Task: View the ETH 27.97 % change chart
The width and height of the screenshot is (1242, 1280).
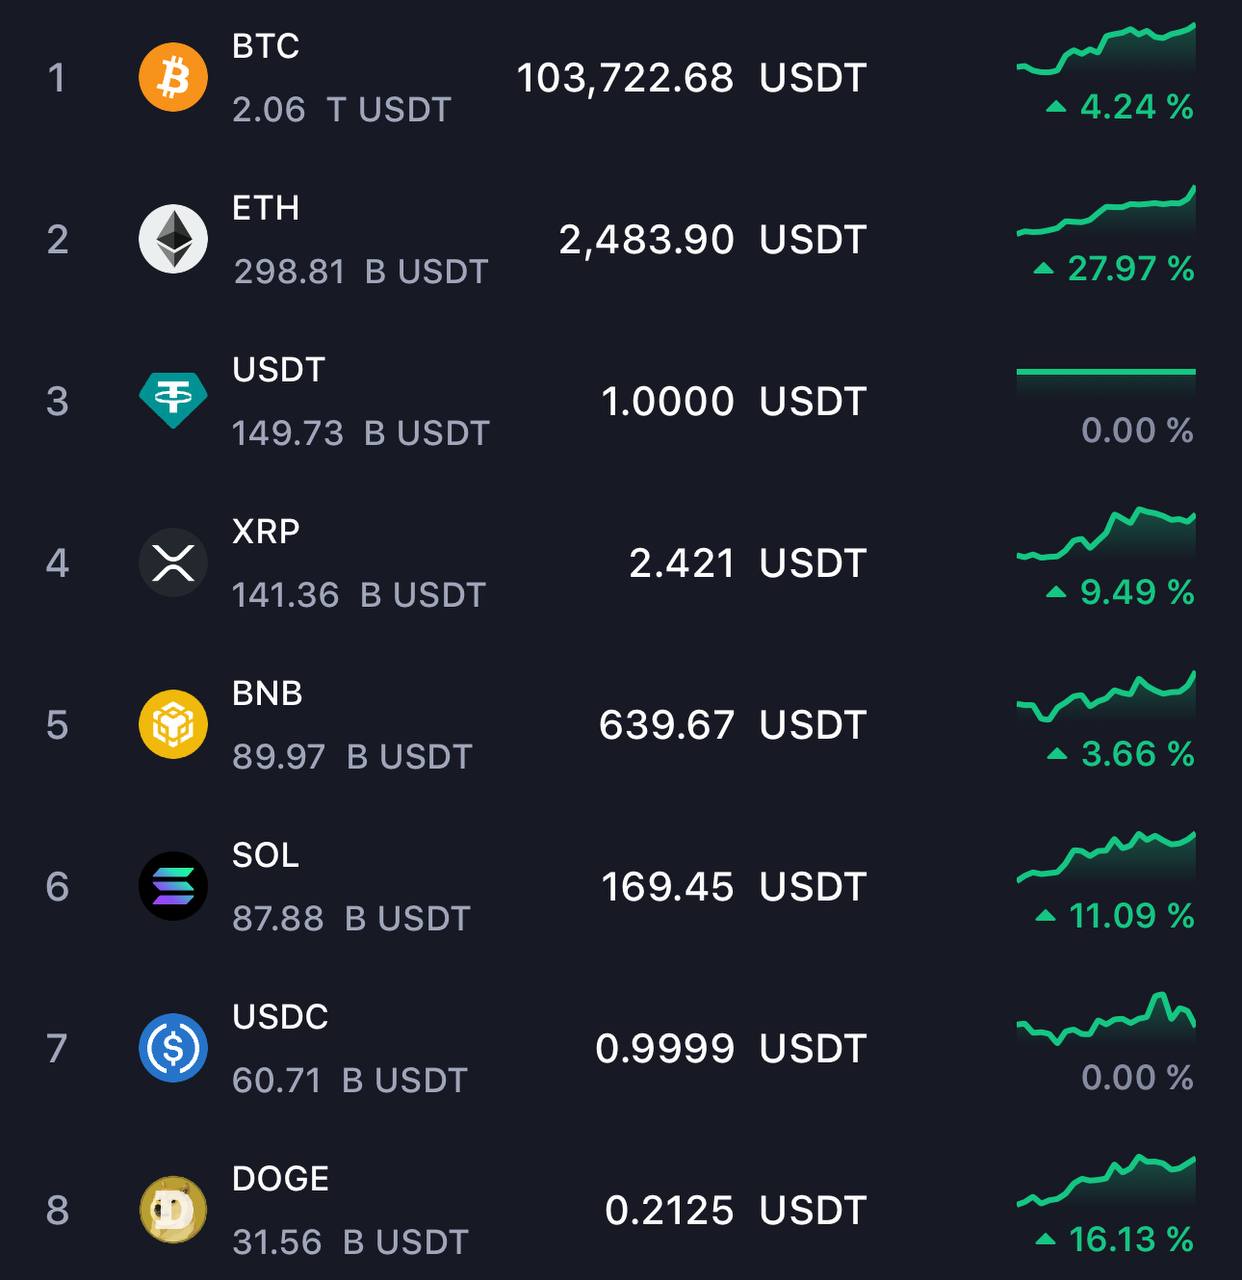Action: pyautogui.click(x=1106, y=211)
